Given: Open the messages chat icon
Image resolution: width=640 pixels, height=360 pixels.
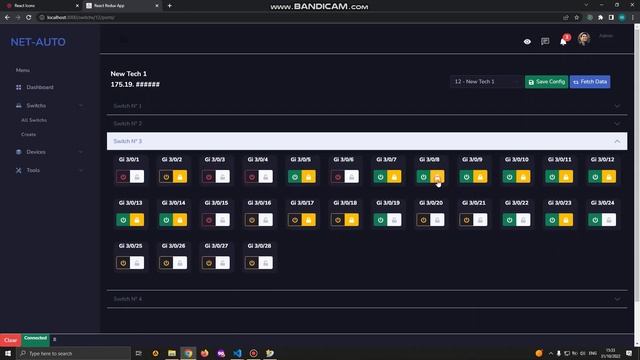Looking at the screenshot, I should [x=545, y=42].
